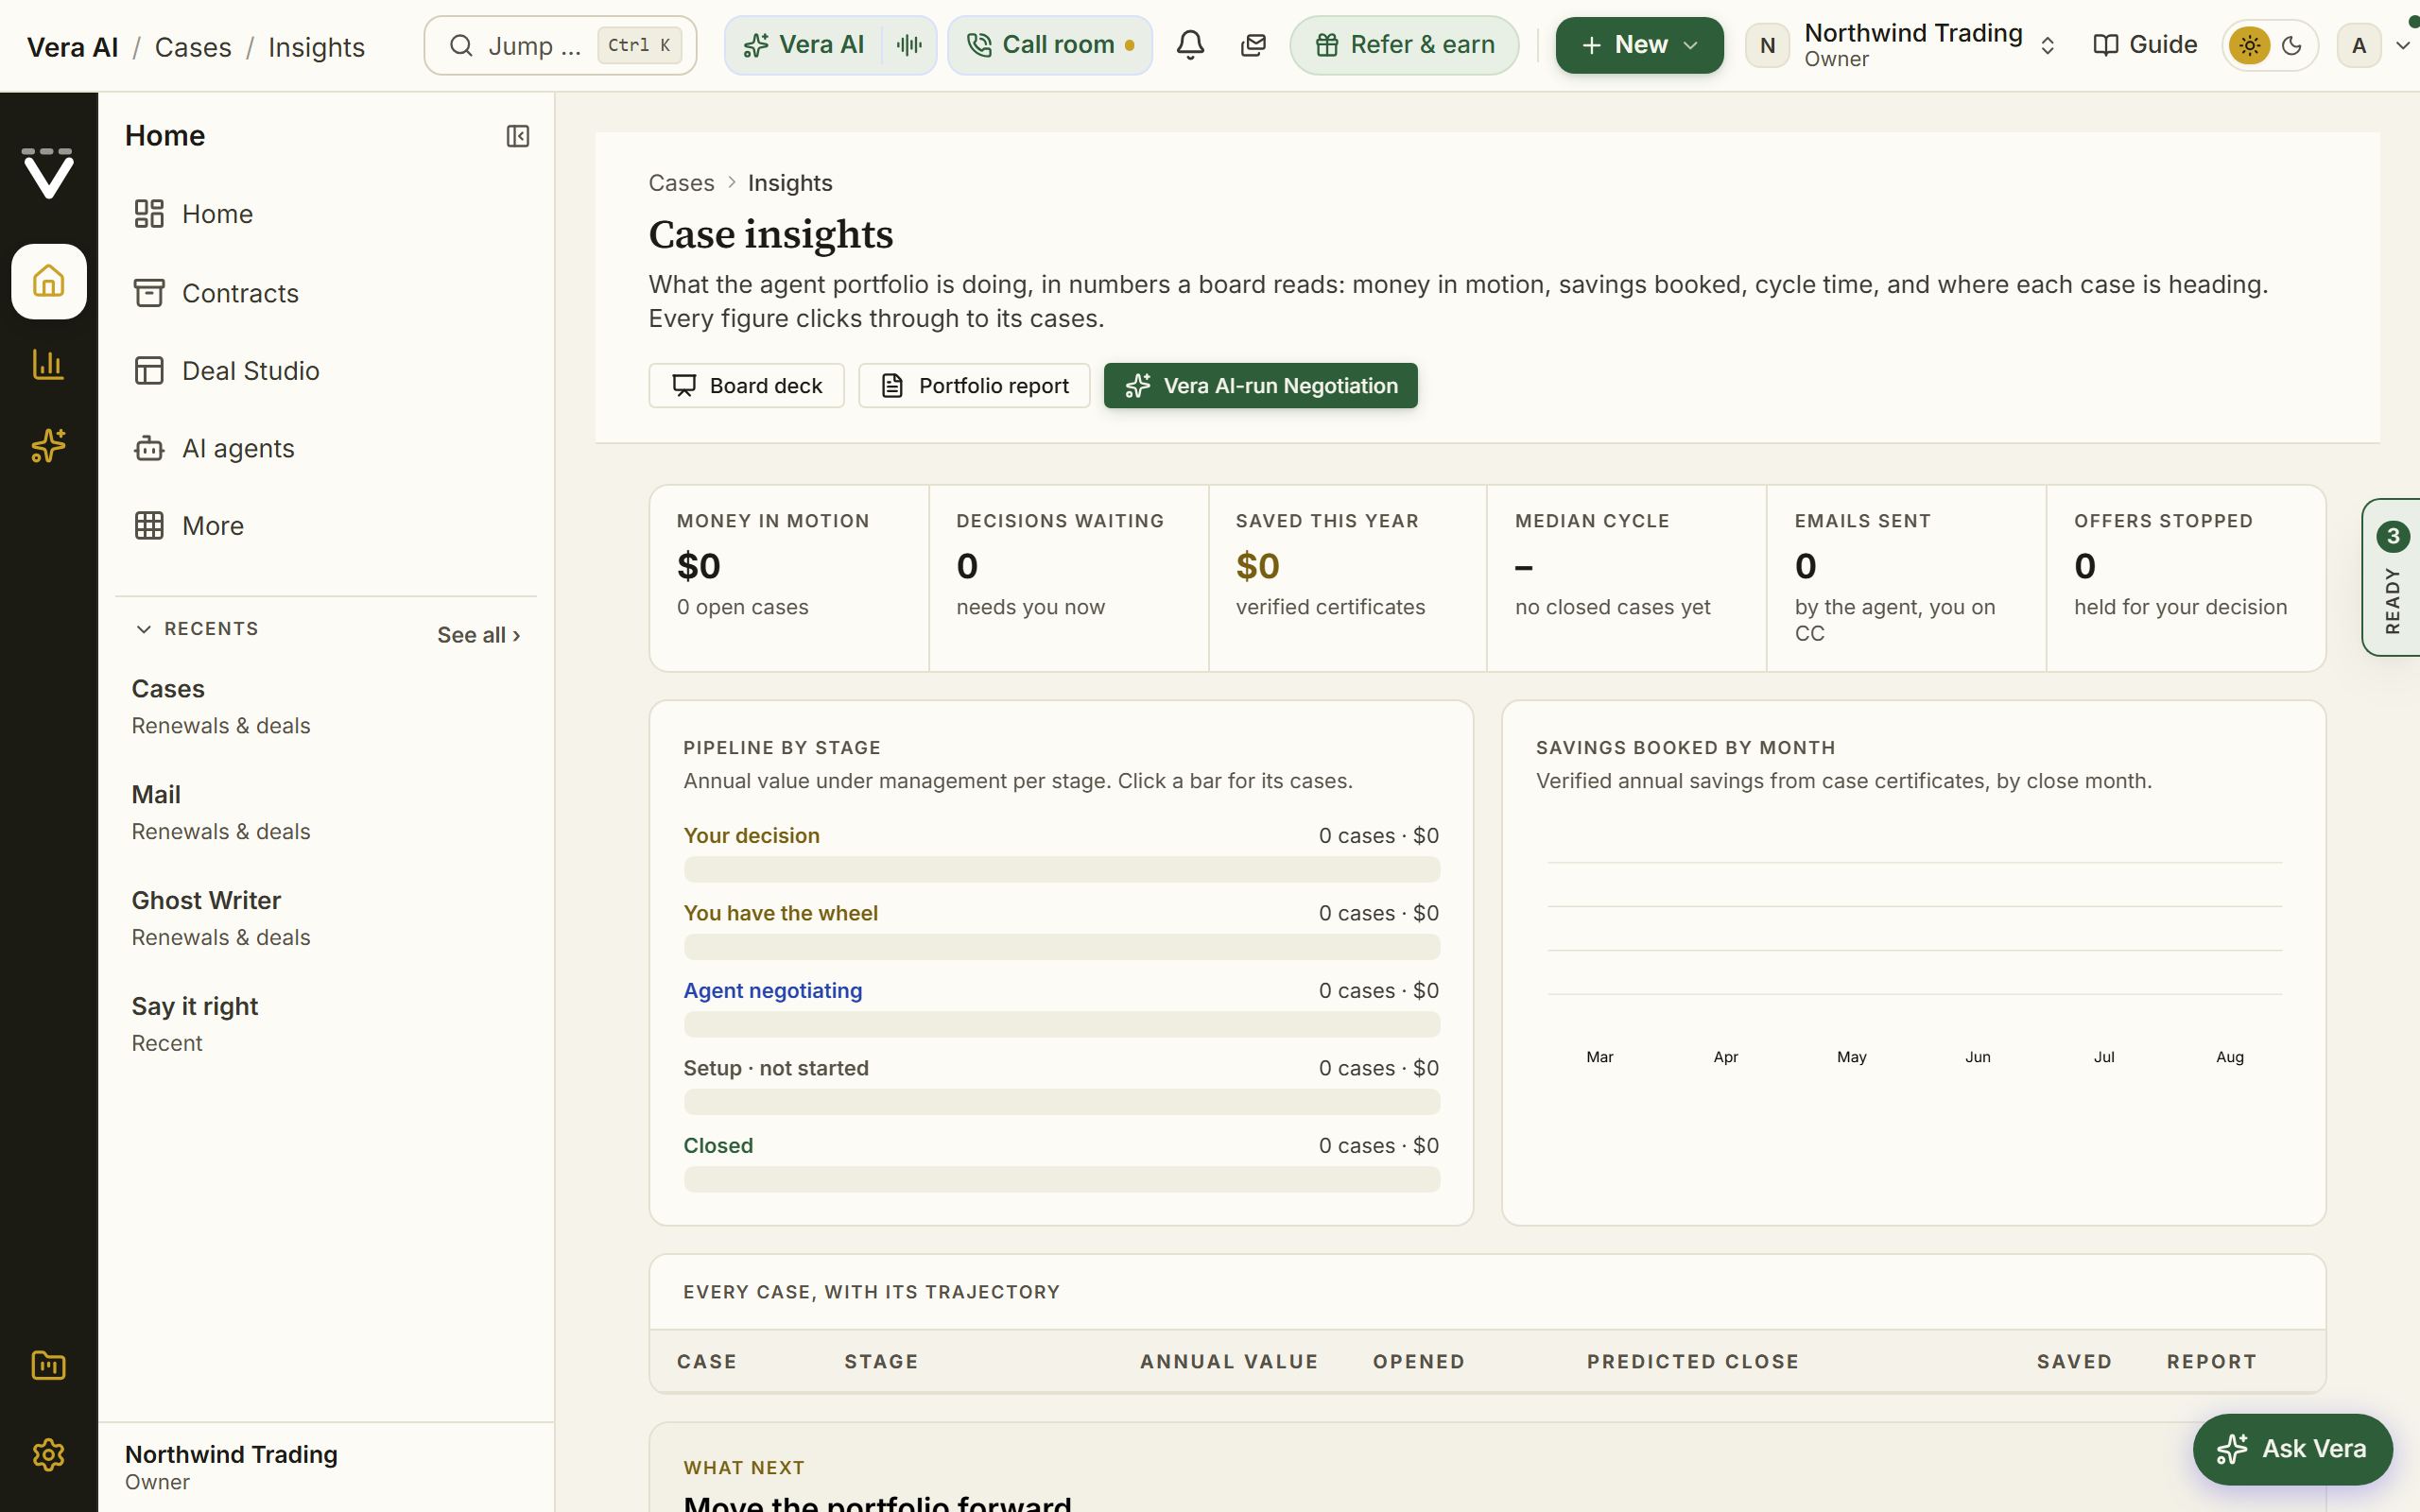Open recent item Say it right
This screenshot has width=2420, height=1512.
(x=326, y=1024)
